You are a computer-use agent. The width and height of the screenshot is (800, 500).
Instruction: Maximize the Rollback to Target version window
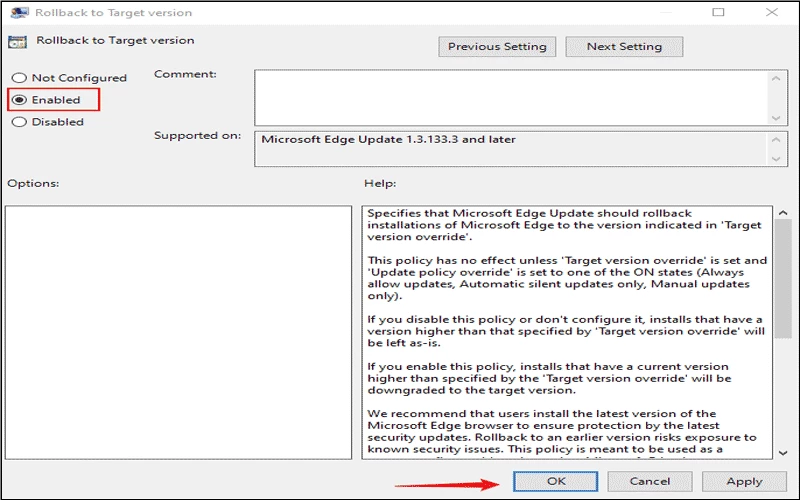point(718,12)
